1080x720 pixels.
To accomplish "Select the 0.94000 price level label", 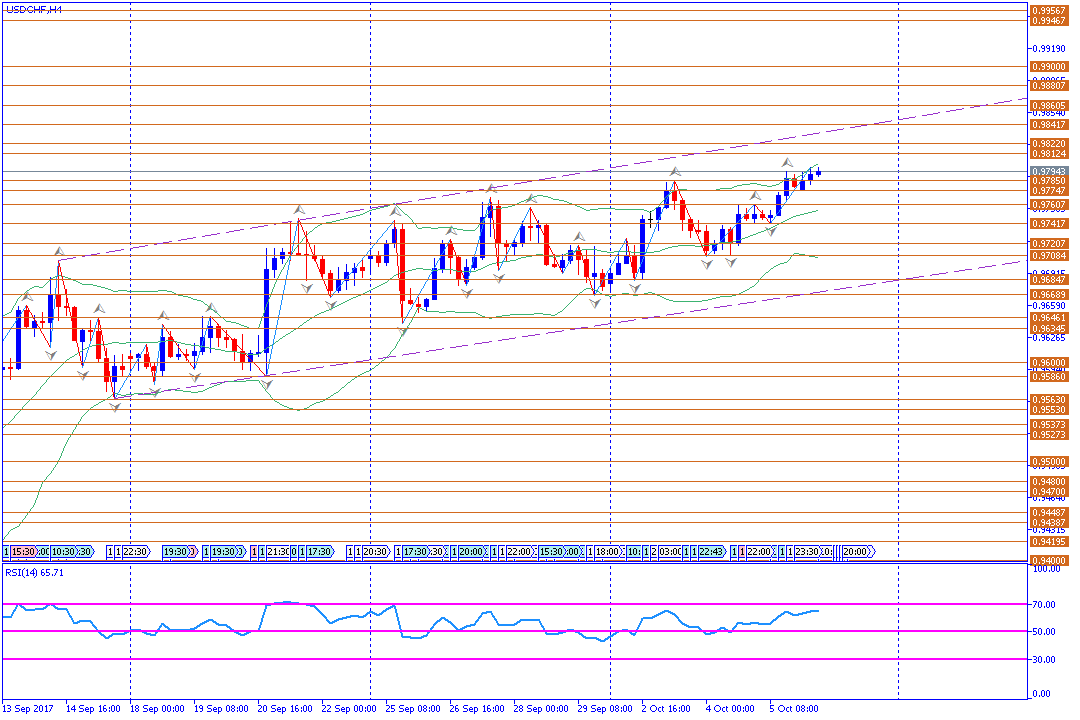I will 1048,560.
